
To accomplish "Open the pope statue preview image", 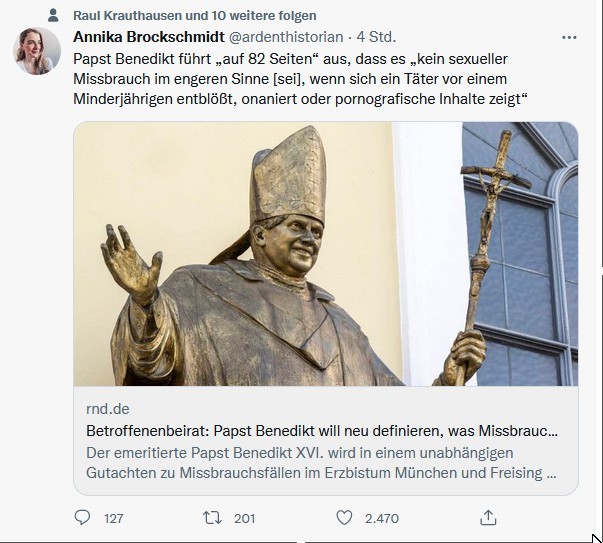I will [326, 254].
